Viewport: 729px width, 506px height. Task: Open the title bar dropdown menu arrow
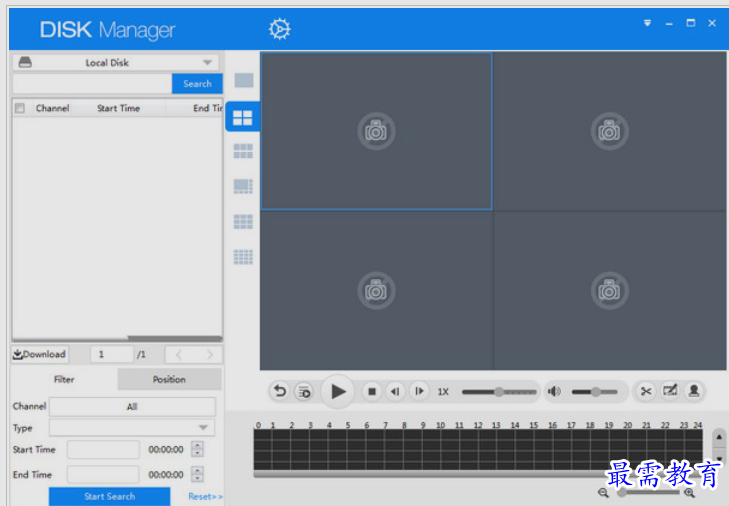(647, 23)
